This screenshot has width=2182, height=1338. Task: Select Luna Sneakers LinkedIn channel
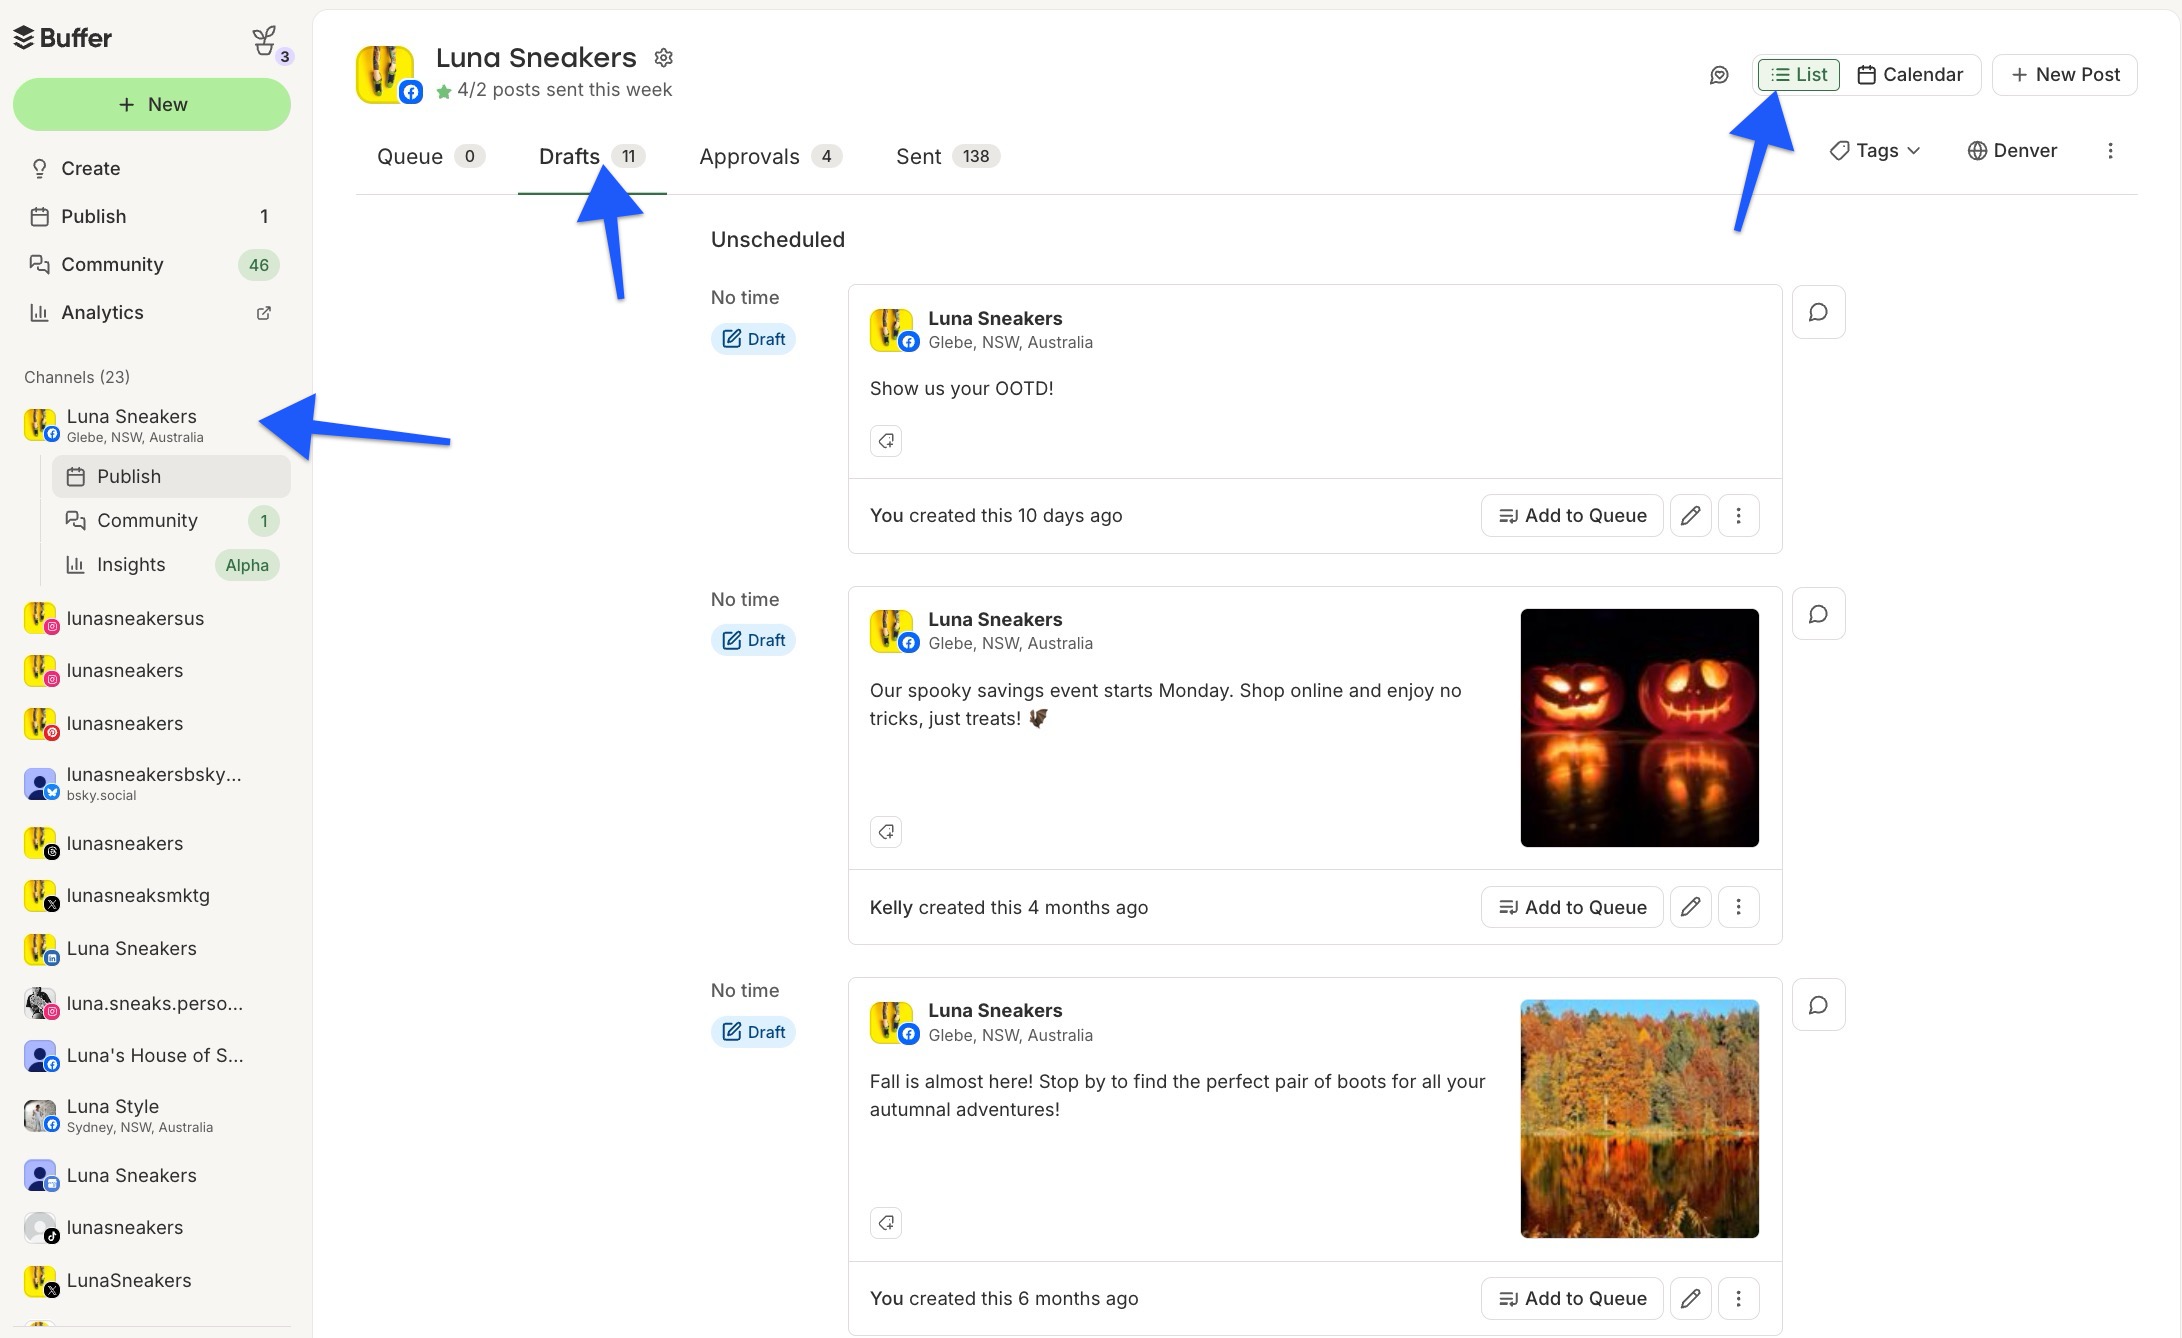[x=152, y=949]
